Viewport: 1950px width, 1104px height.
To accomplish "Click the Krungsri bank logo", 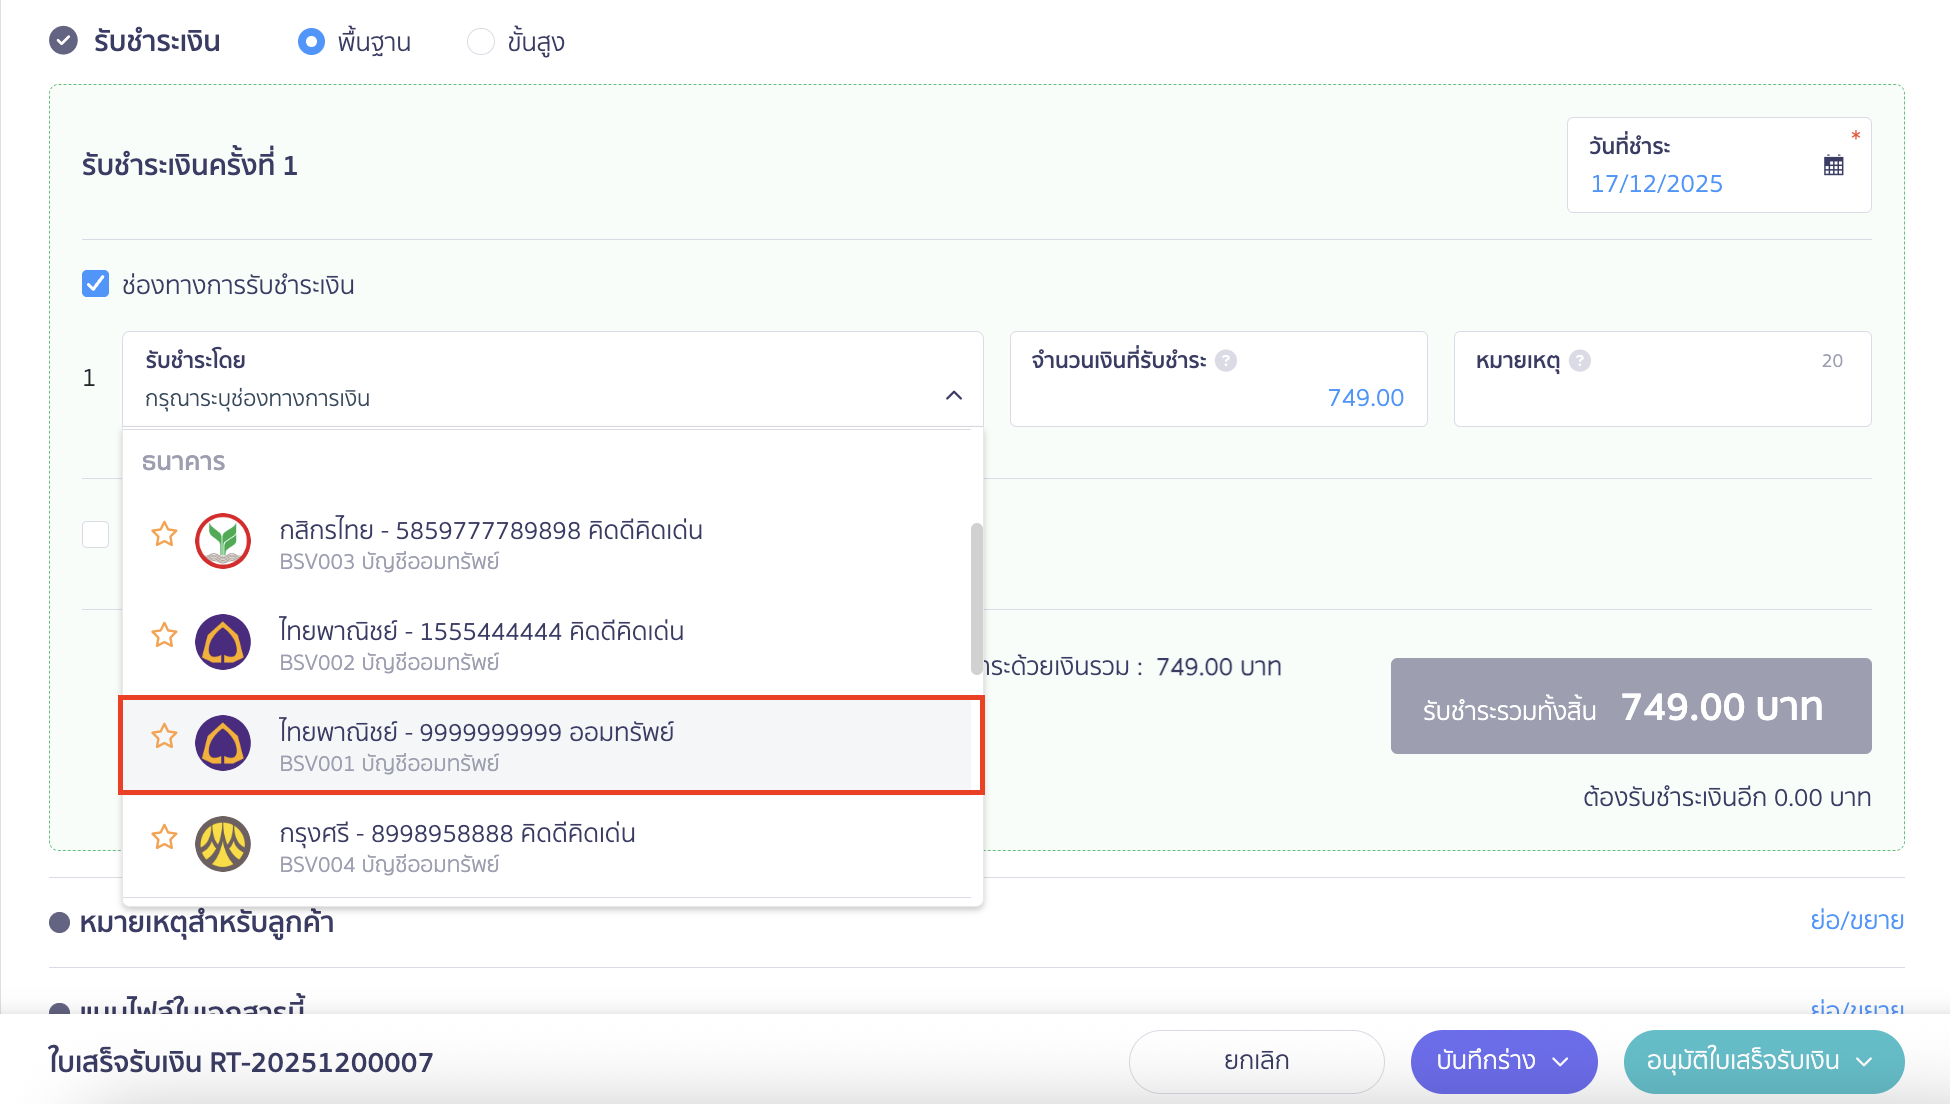I will click(223, 844).
